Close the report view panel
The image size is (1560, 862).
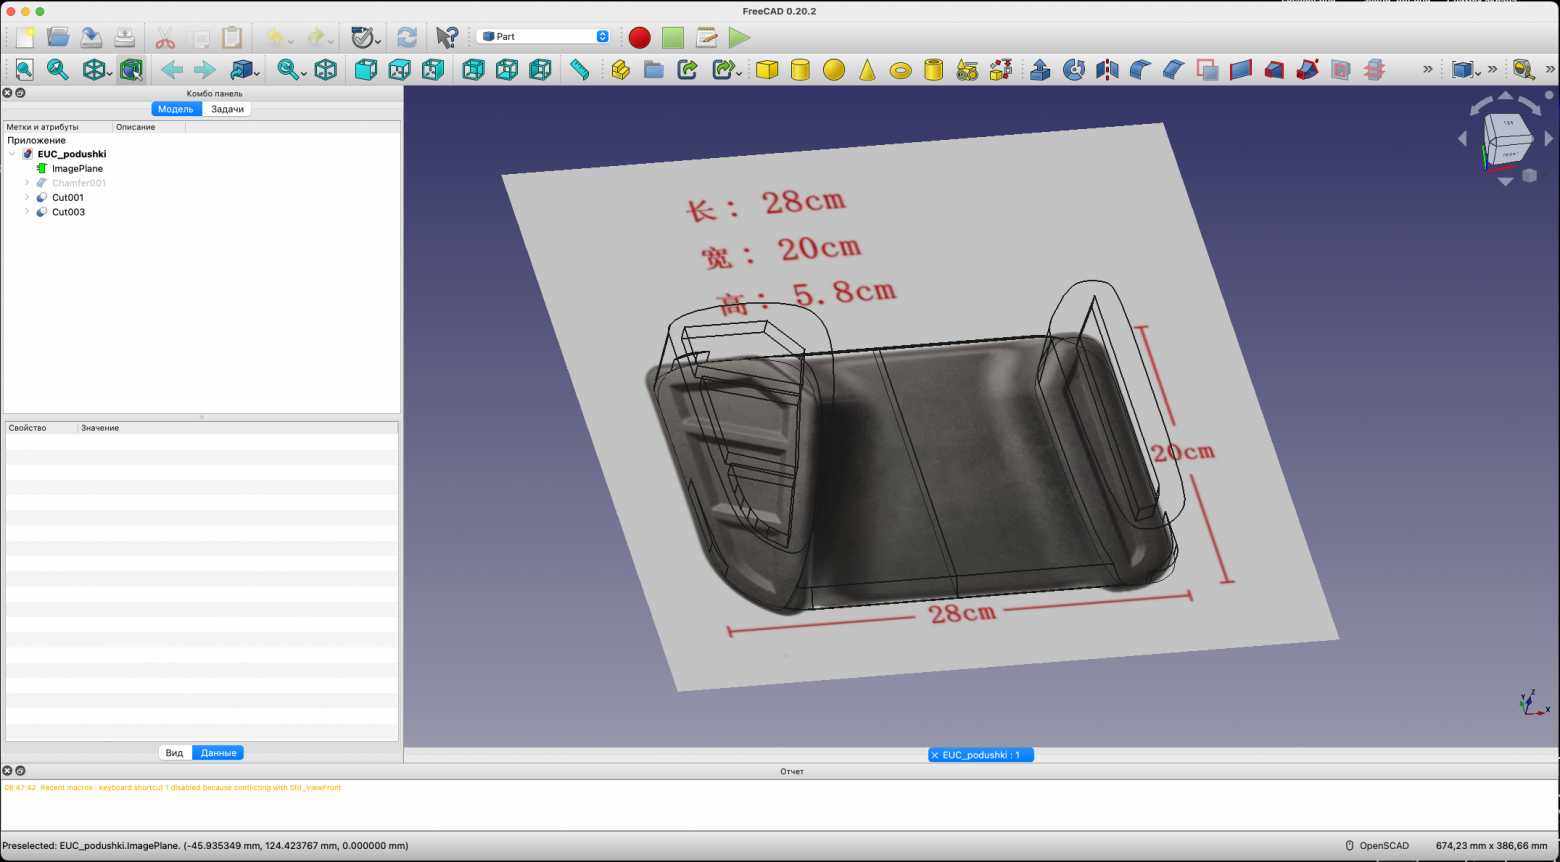7,771
